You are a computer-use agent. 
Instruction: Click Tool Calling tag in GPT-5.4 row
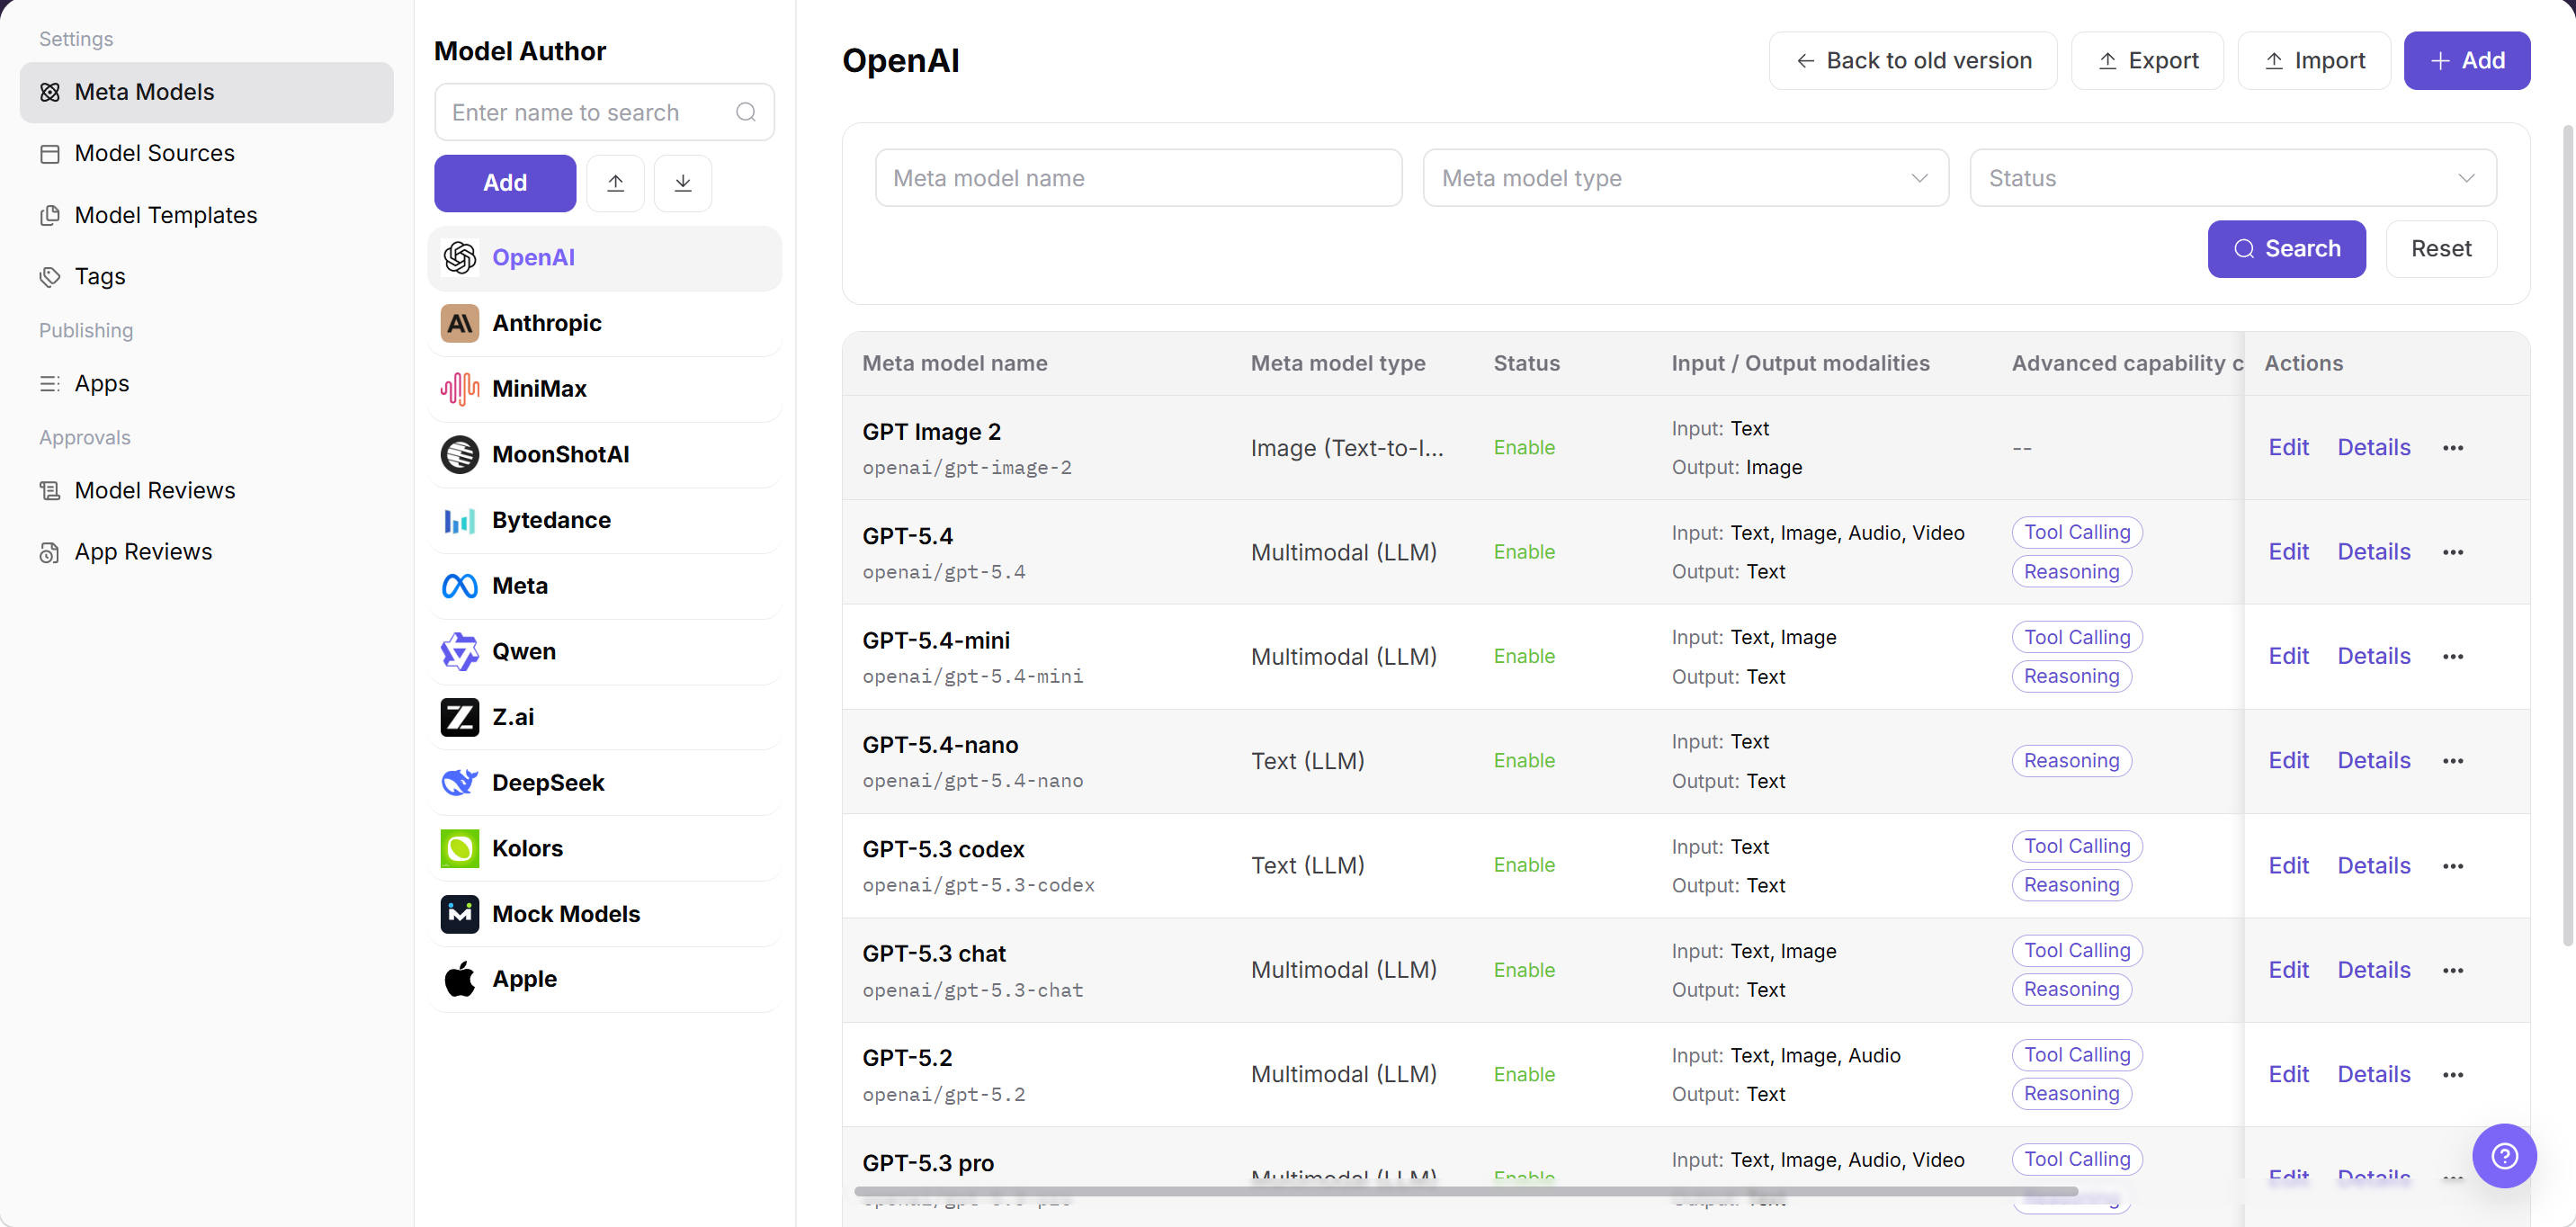[2076, 533]
